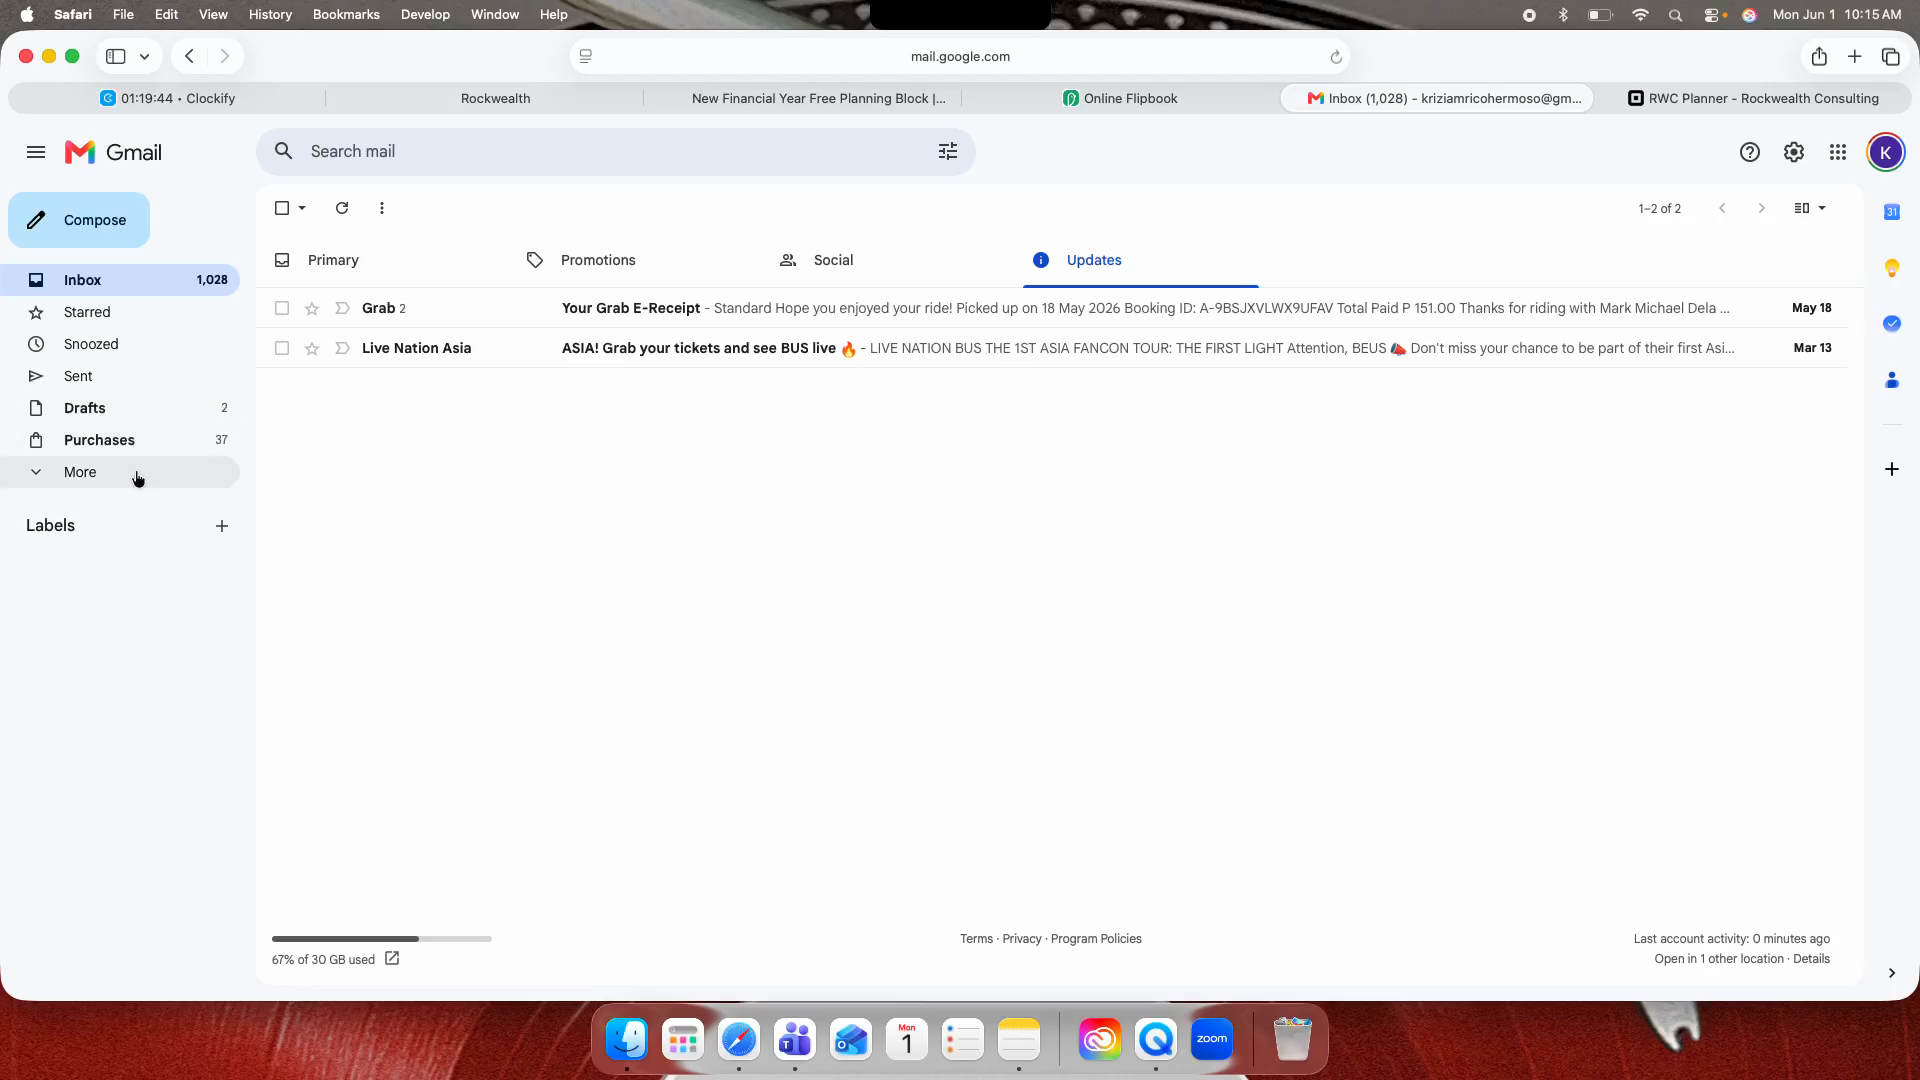The height and width of the screenshot is (1080, 1920).
Task: Select the Live Nation Asia email checkbox
Action: (x=282, y=348)
